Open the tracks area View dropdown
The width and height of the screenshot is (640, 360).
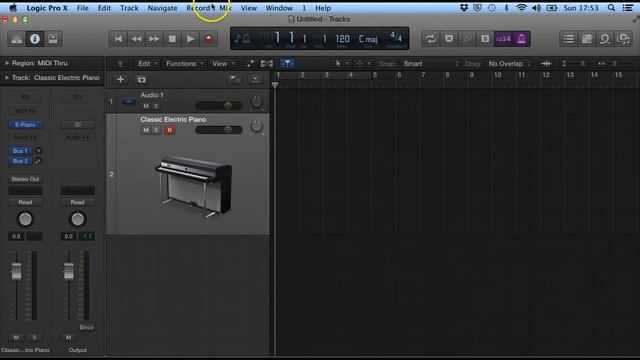click(223, 64)
